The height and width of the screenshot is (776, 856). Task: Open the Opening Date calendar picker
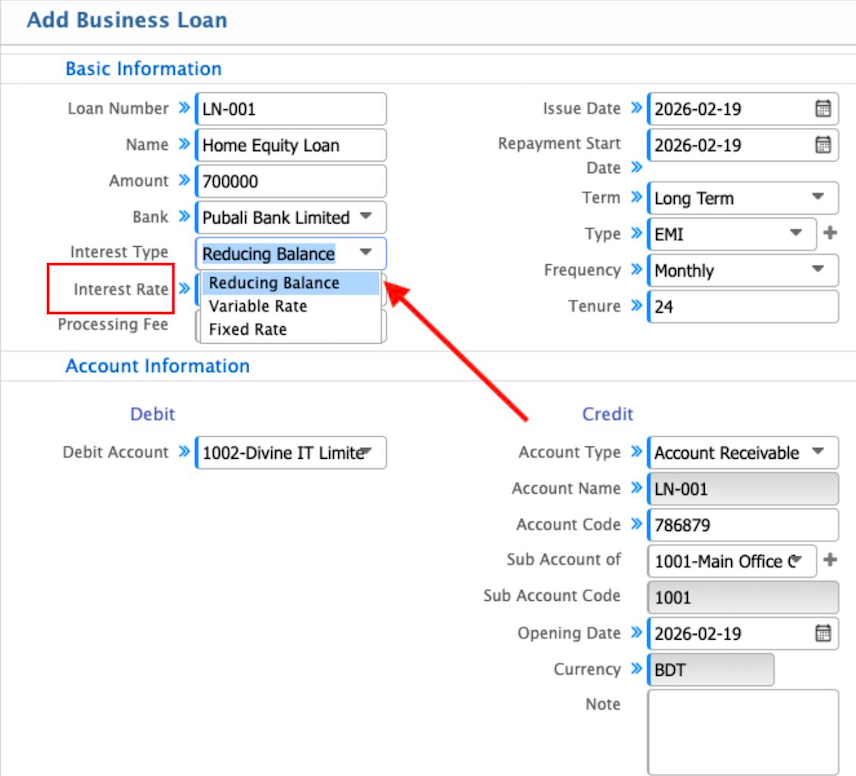(x=823, y=633)
